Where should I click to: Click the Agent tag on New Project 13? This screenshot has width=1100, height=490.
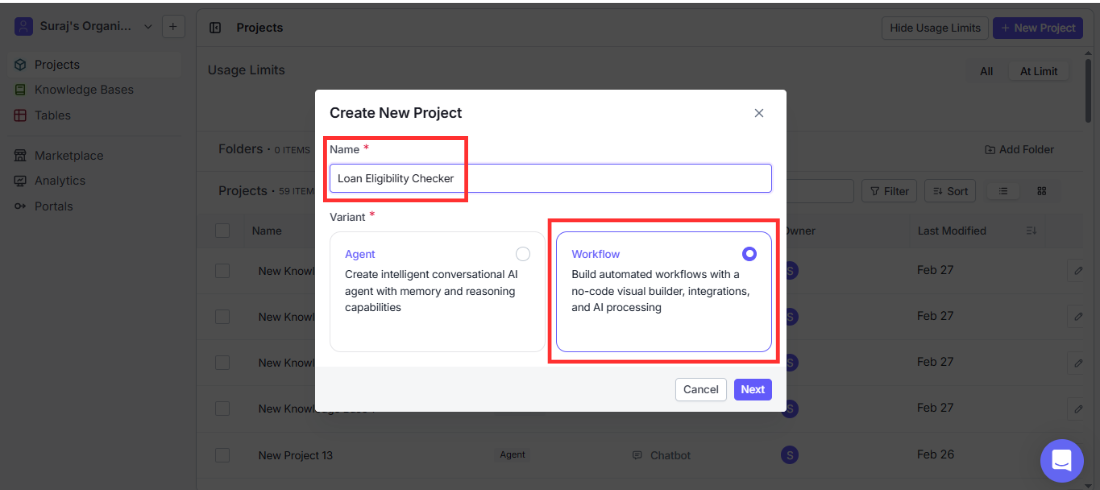point(513,455)
